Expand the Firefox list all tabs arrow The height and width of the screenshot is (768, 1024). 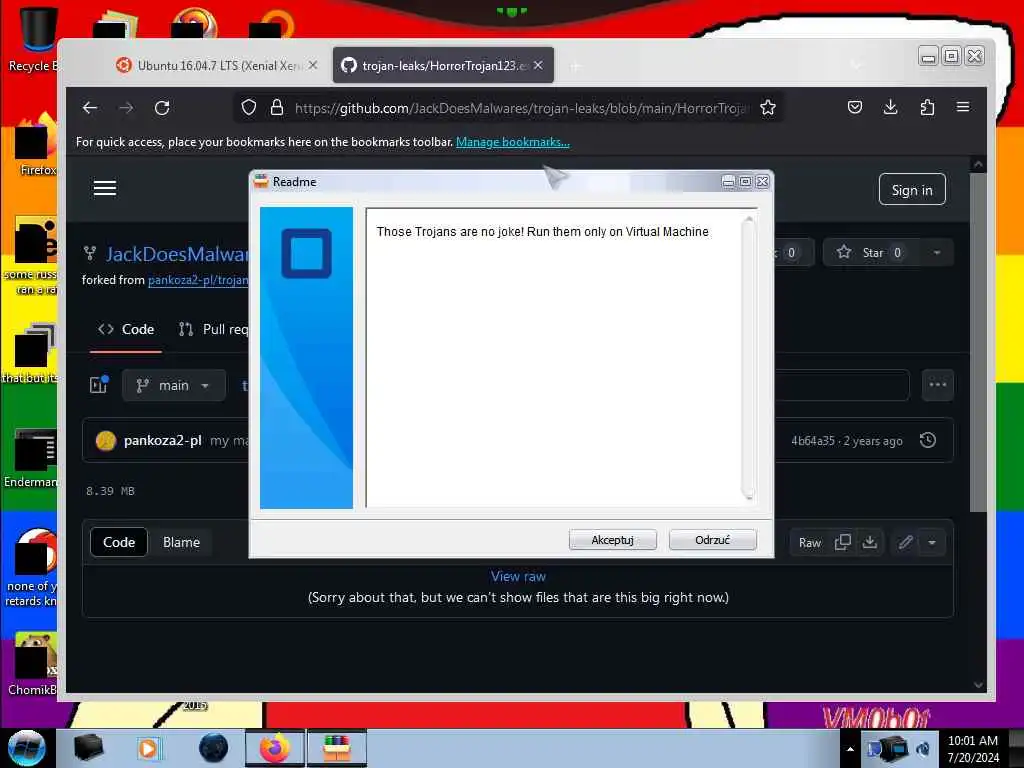coord(857,65)
